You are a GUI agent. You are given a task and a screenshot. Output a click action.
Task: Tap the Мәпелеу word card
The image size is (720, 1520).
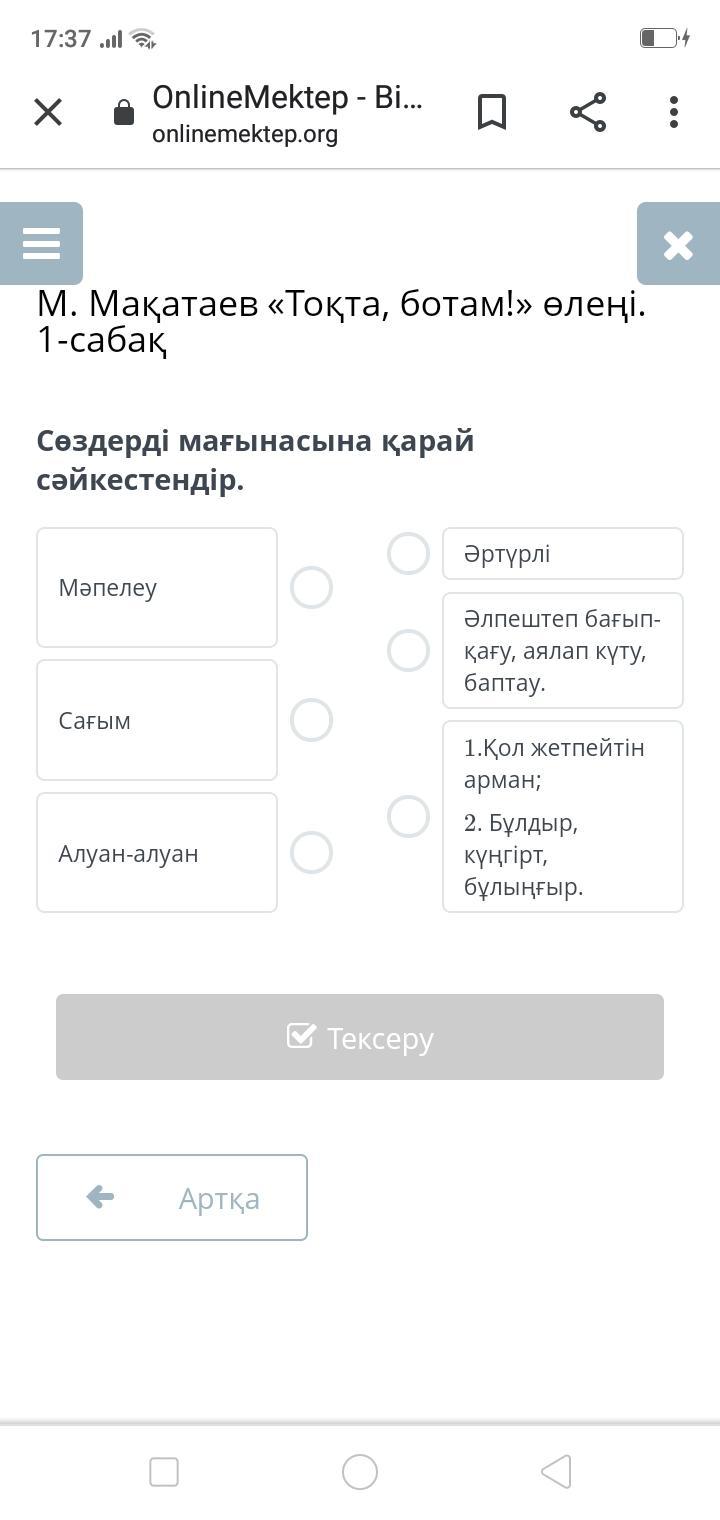pyautogui.click(x=157, y=588)
